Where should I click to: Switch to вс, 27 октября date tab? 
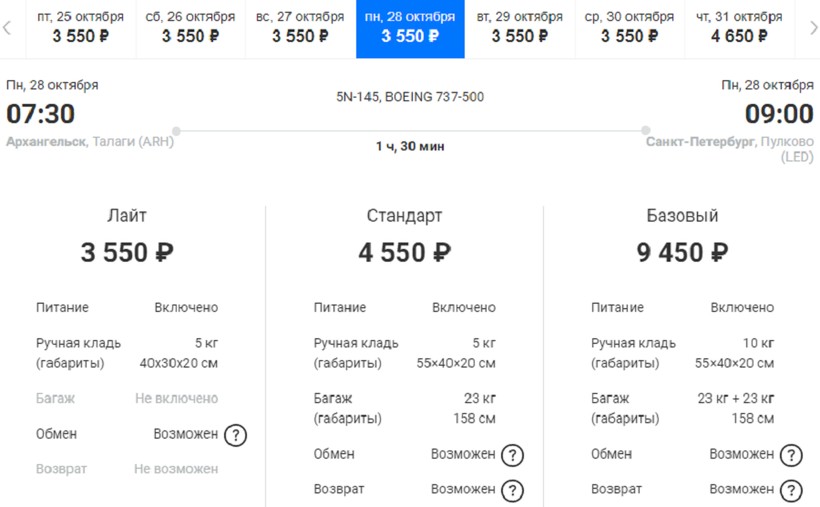[300, 27]
